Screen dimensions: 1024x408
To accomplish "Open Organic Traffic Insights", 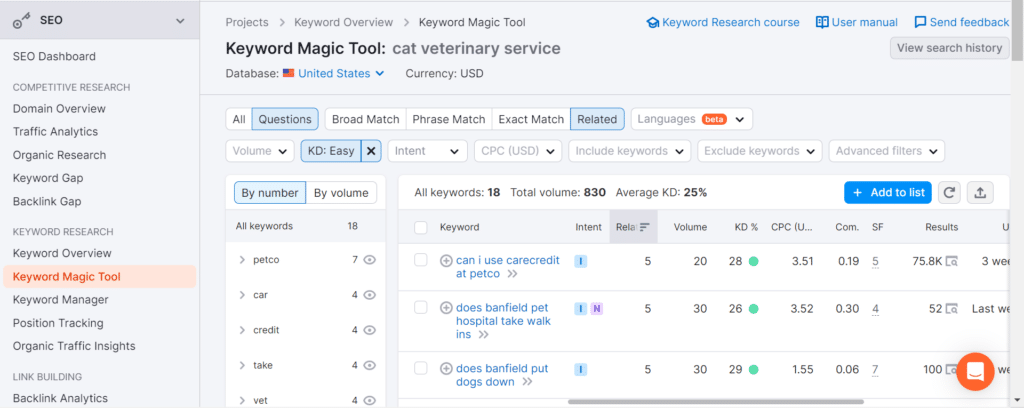I will pyautogui.click(x=74, y=346).
